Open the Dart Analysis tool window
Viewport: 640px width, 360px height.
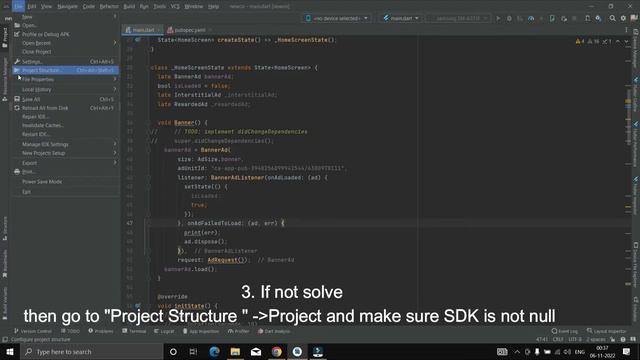coord(273,331)
